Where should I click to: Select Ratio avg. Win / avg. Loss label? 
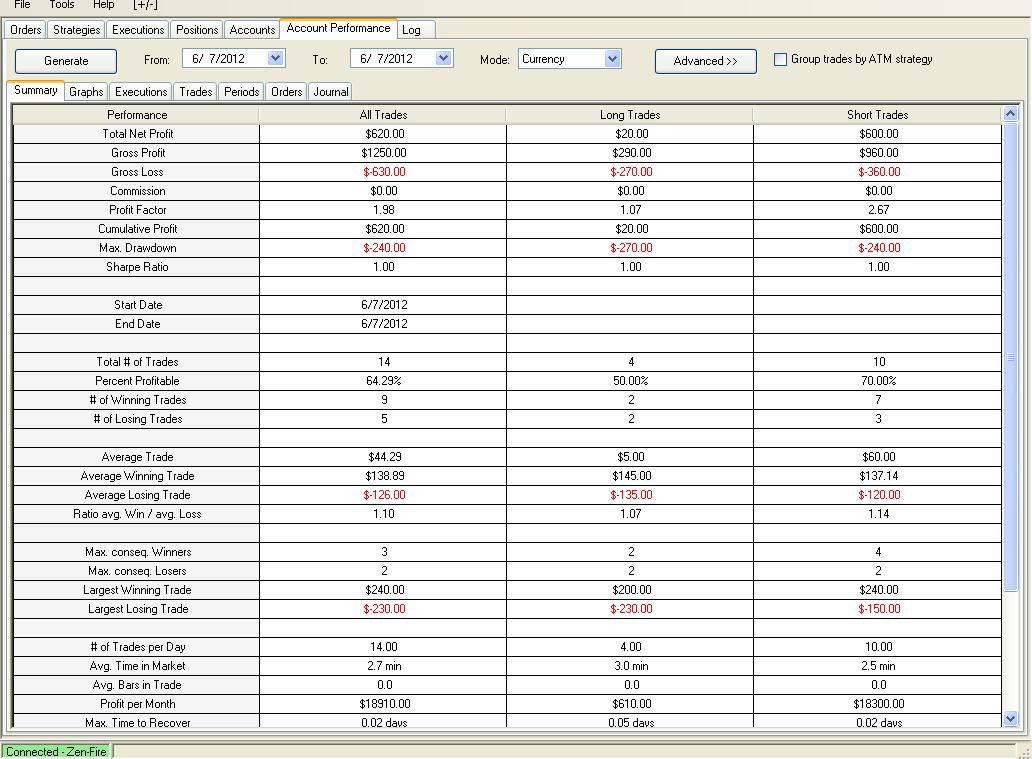click(x=137, y=514)
